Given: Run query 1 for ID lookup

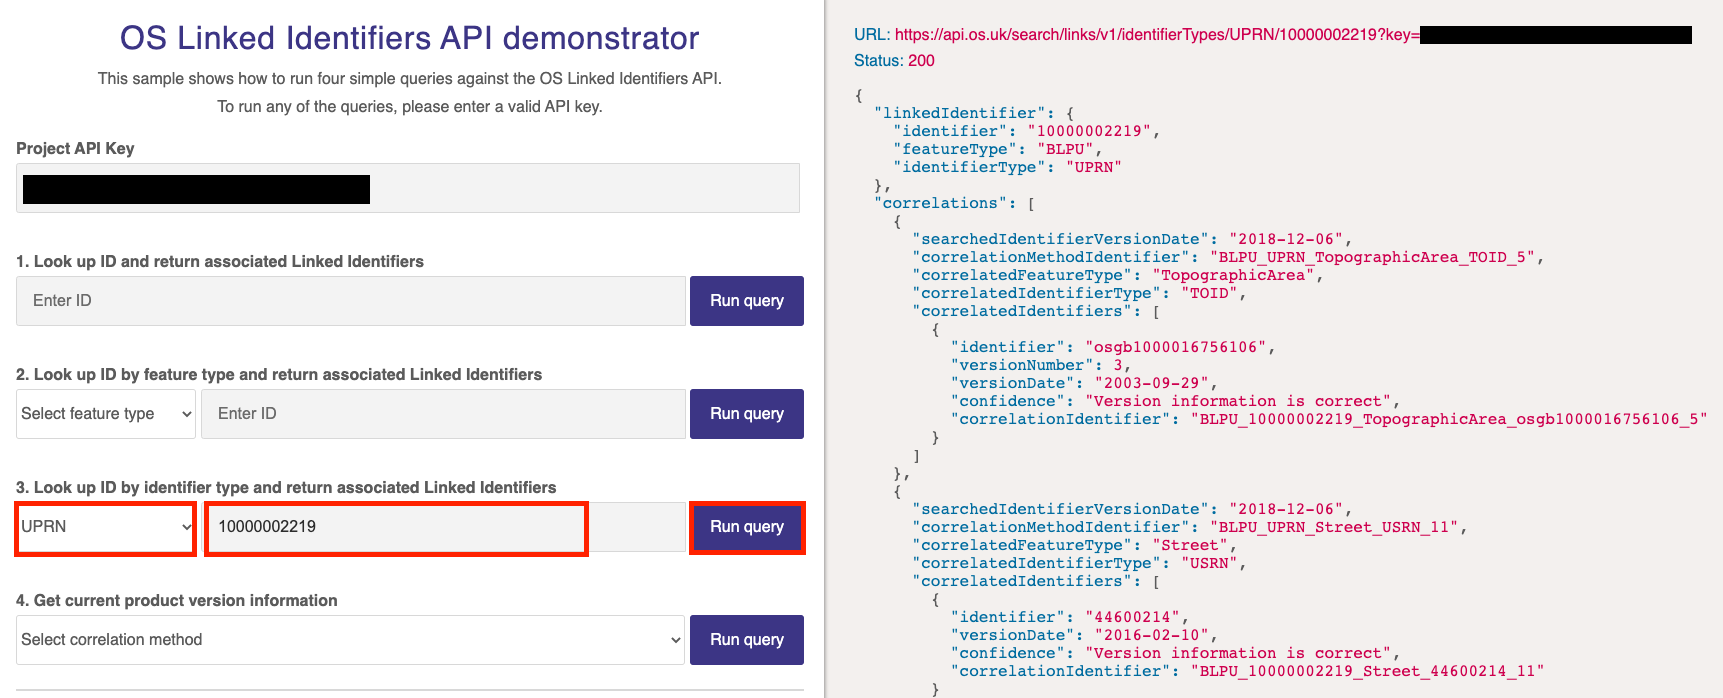Looking at the screenshot, I should point(747,301).
